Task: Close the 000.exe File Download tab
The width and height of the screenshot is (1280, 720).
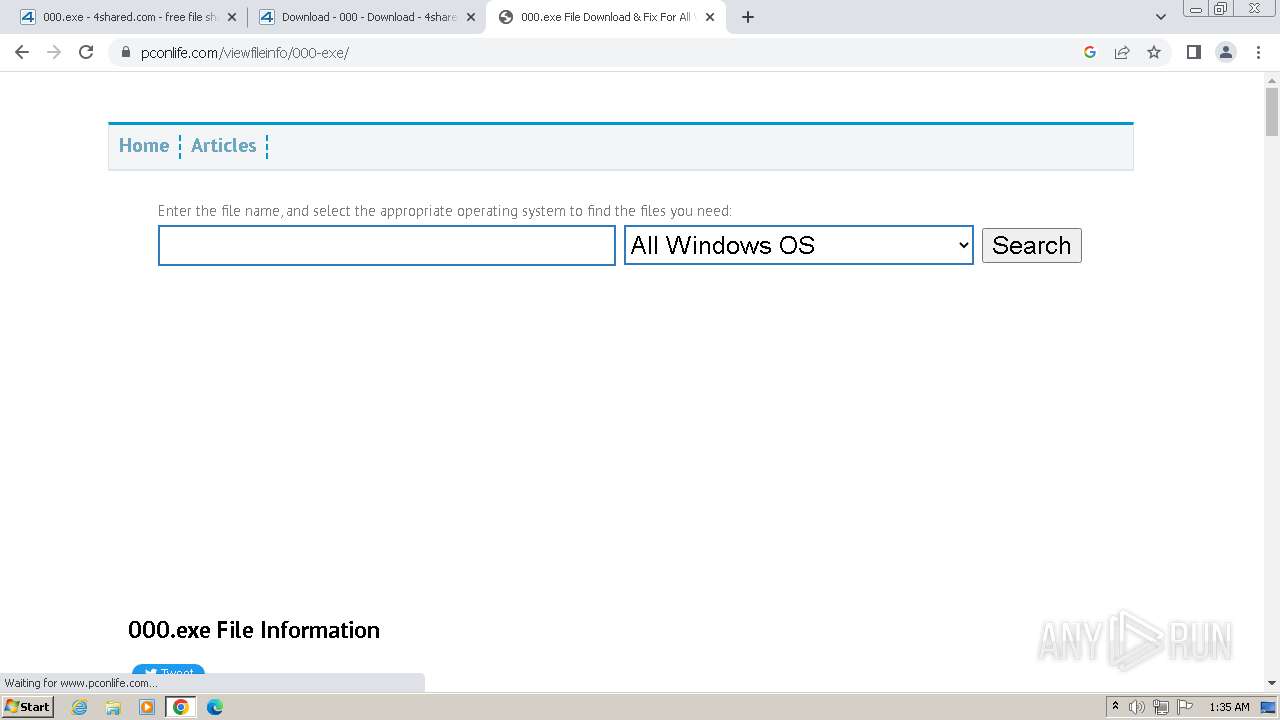Action: [x=710, y=17]
